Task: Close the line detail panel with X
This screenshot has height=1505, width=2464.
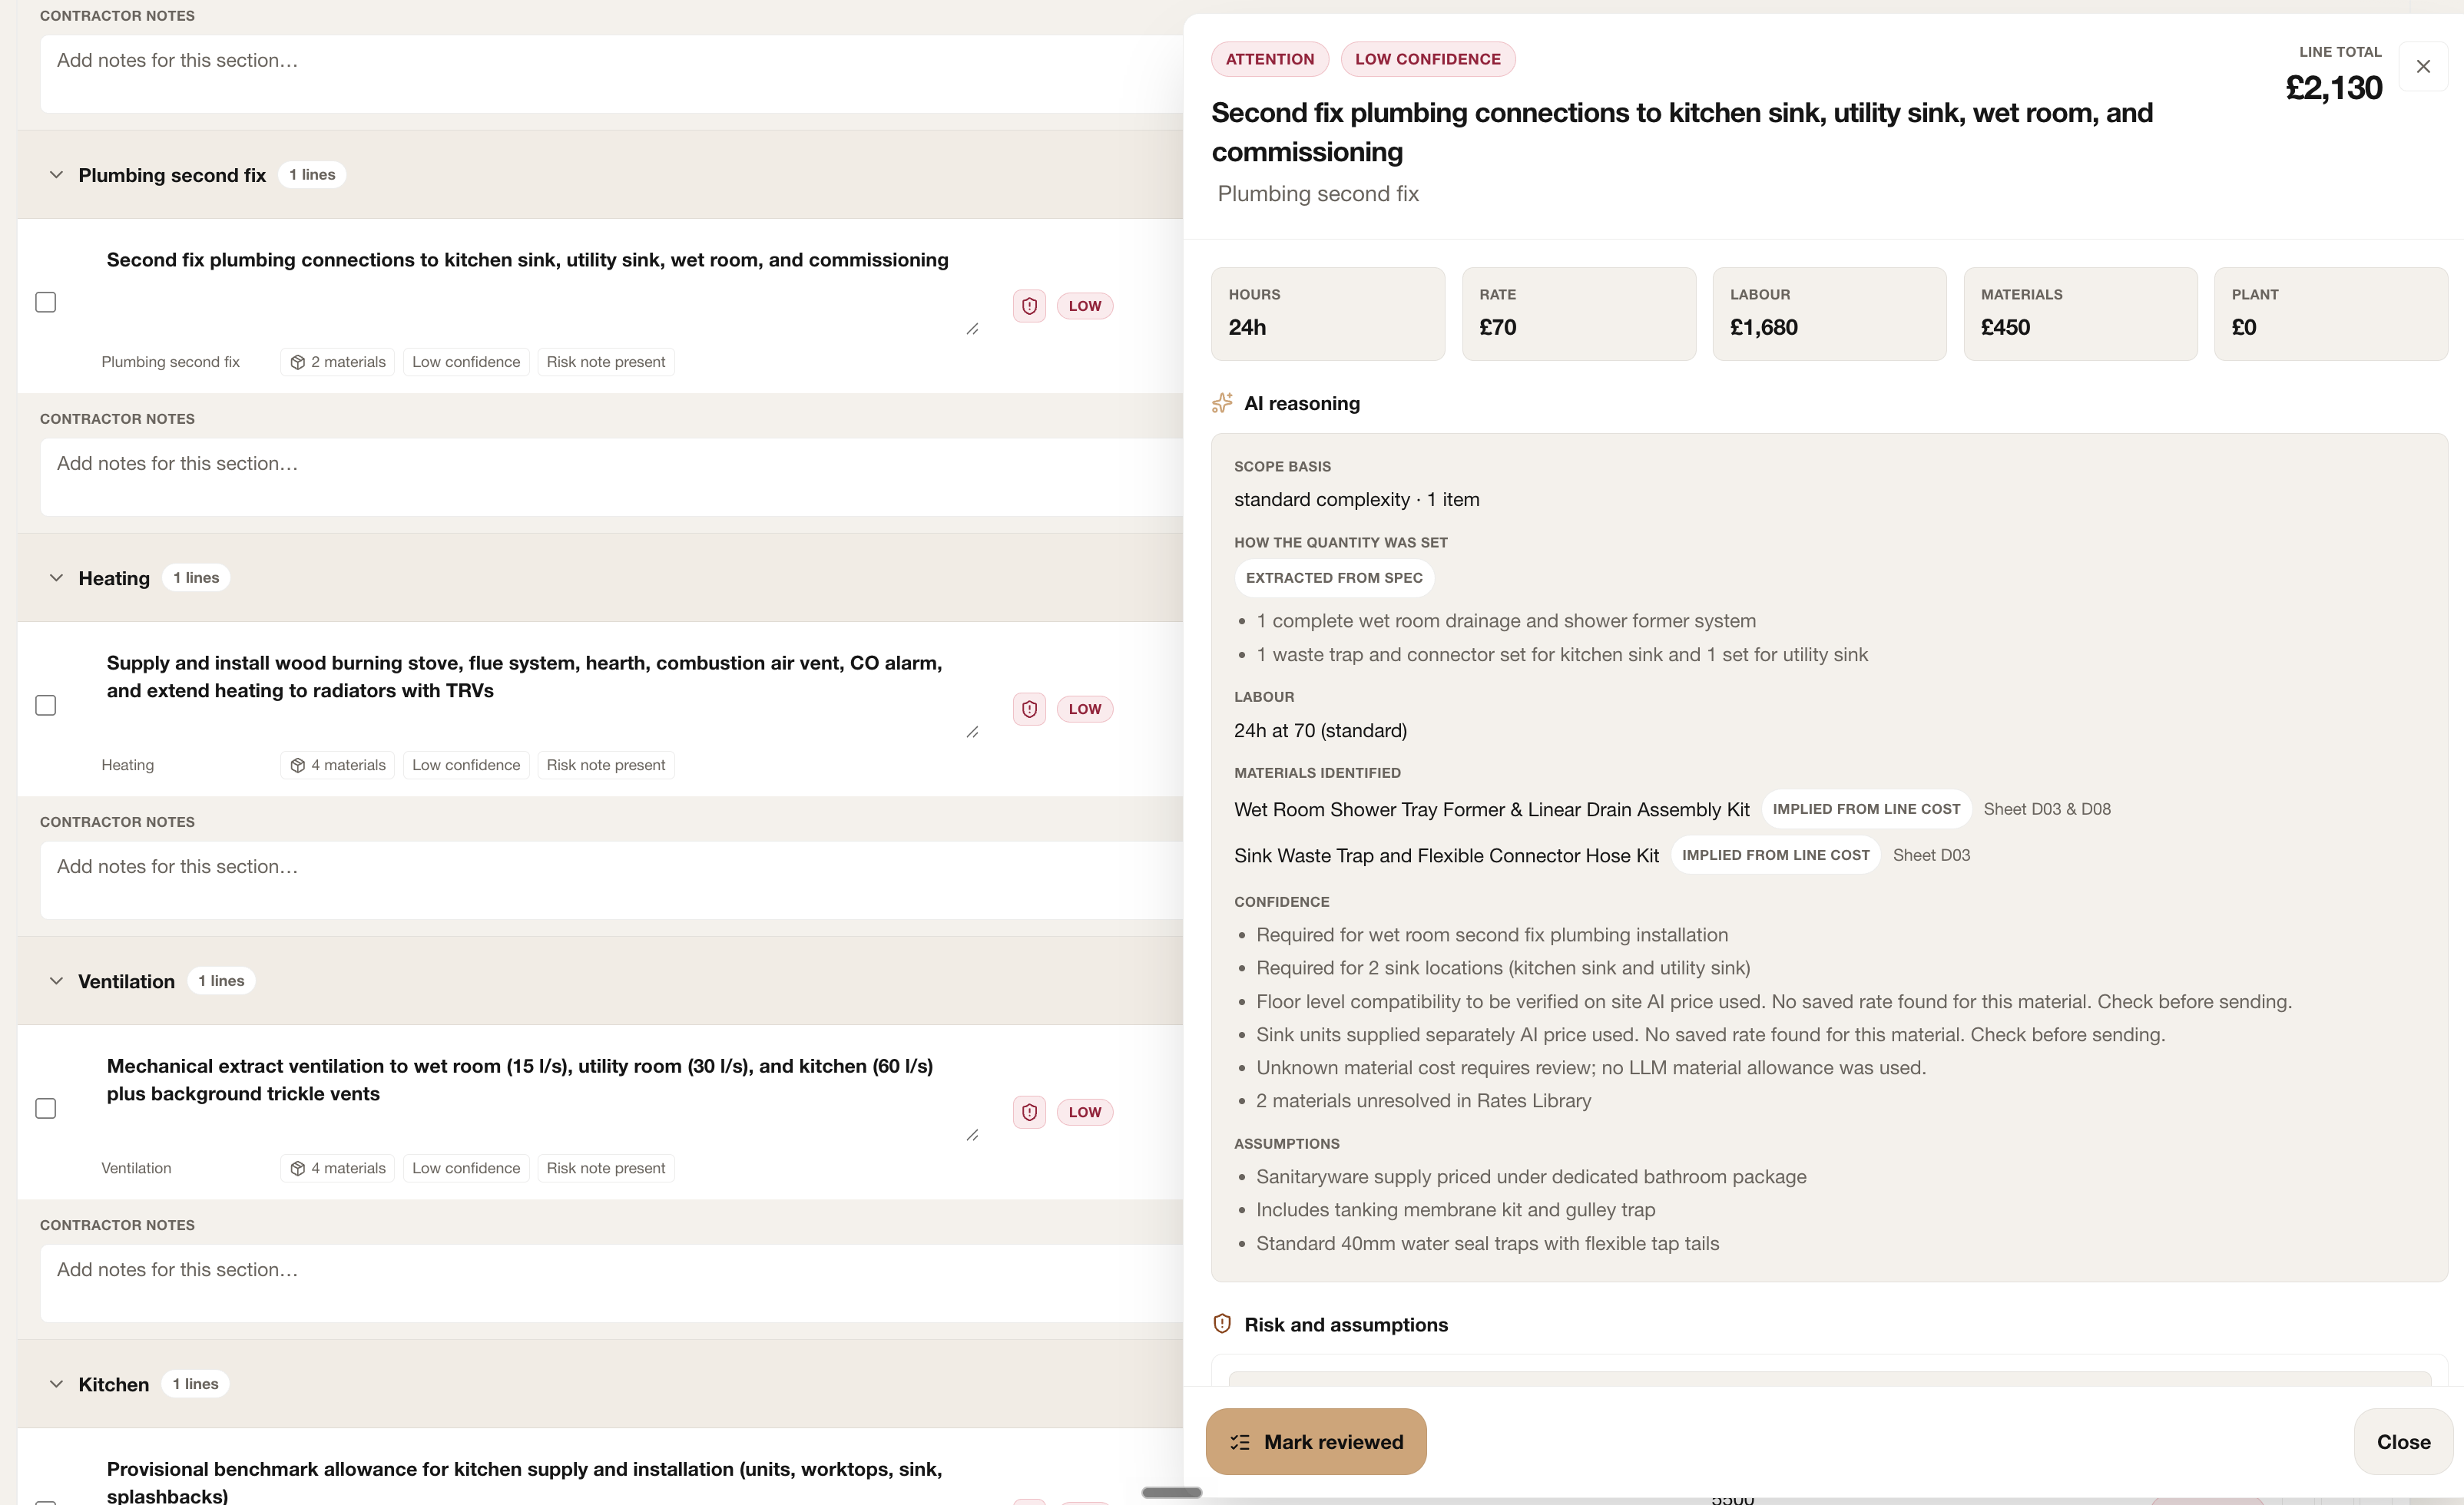Action: tap(2422, 66)
